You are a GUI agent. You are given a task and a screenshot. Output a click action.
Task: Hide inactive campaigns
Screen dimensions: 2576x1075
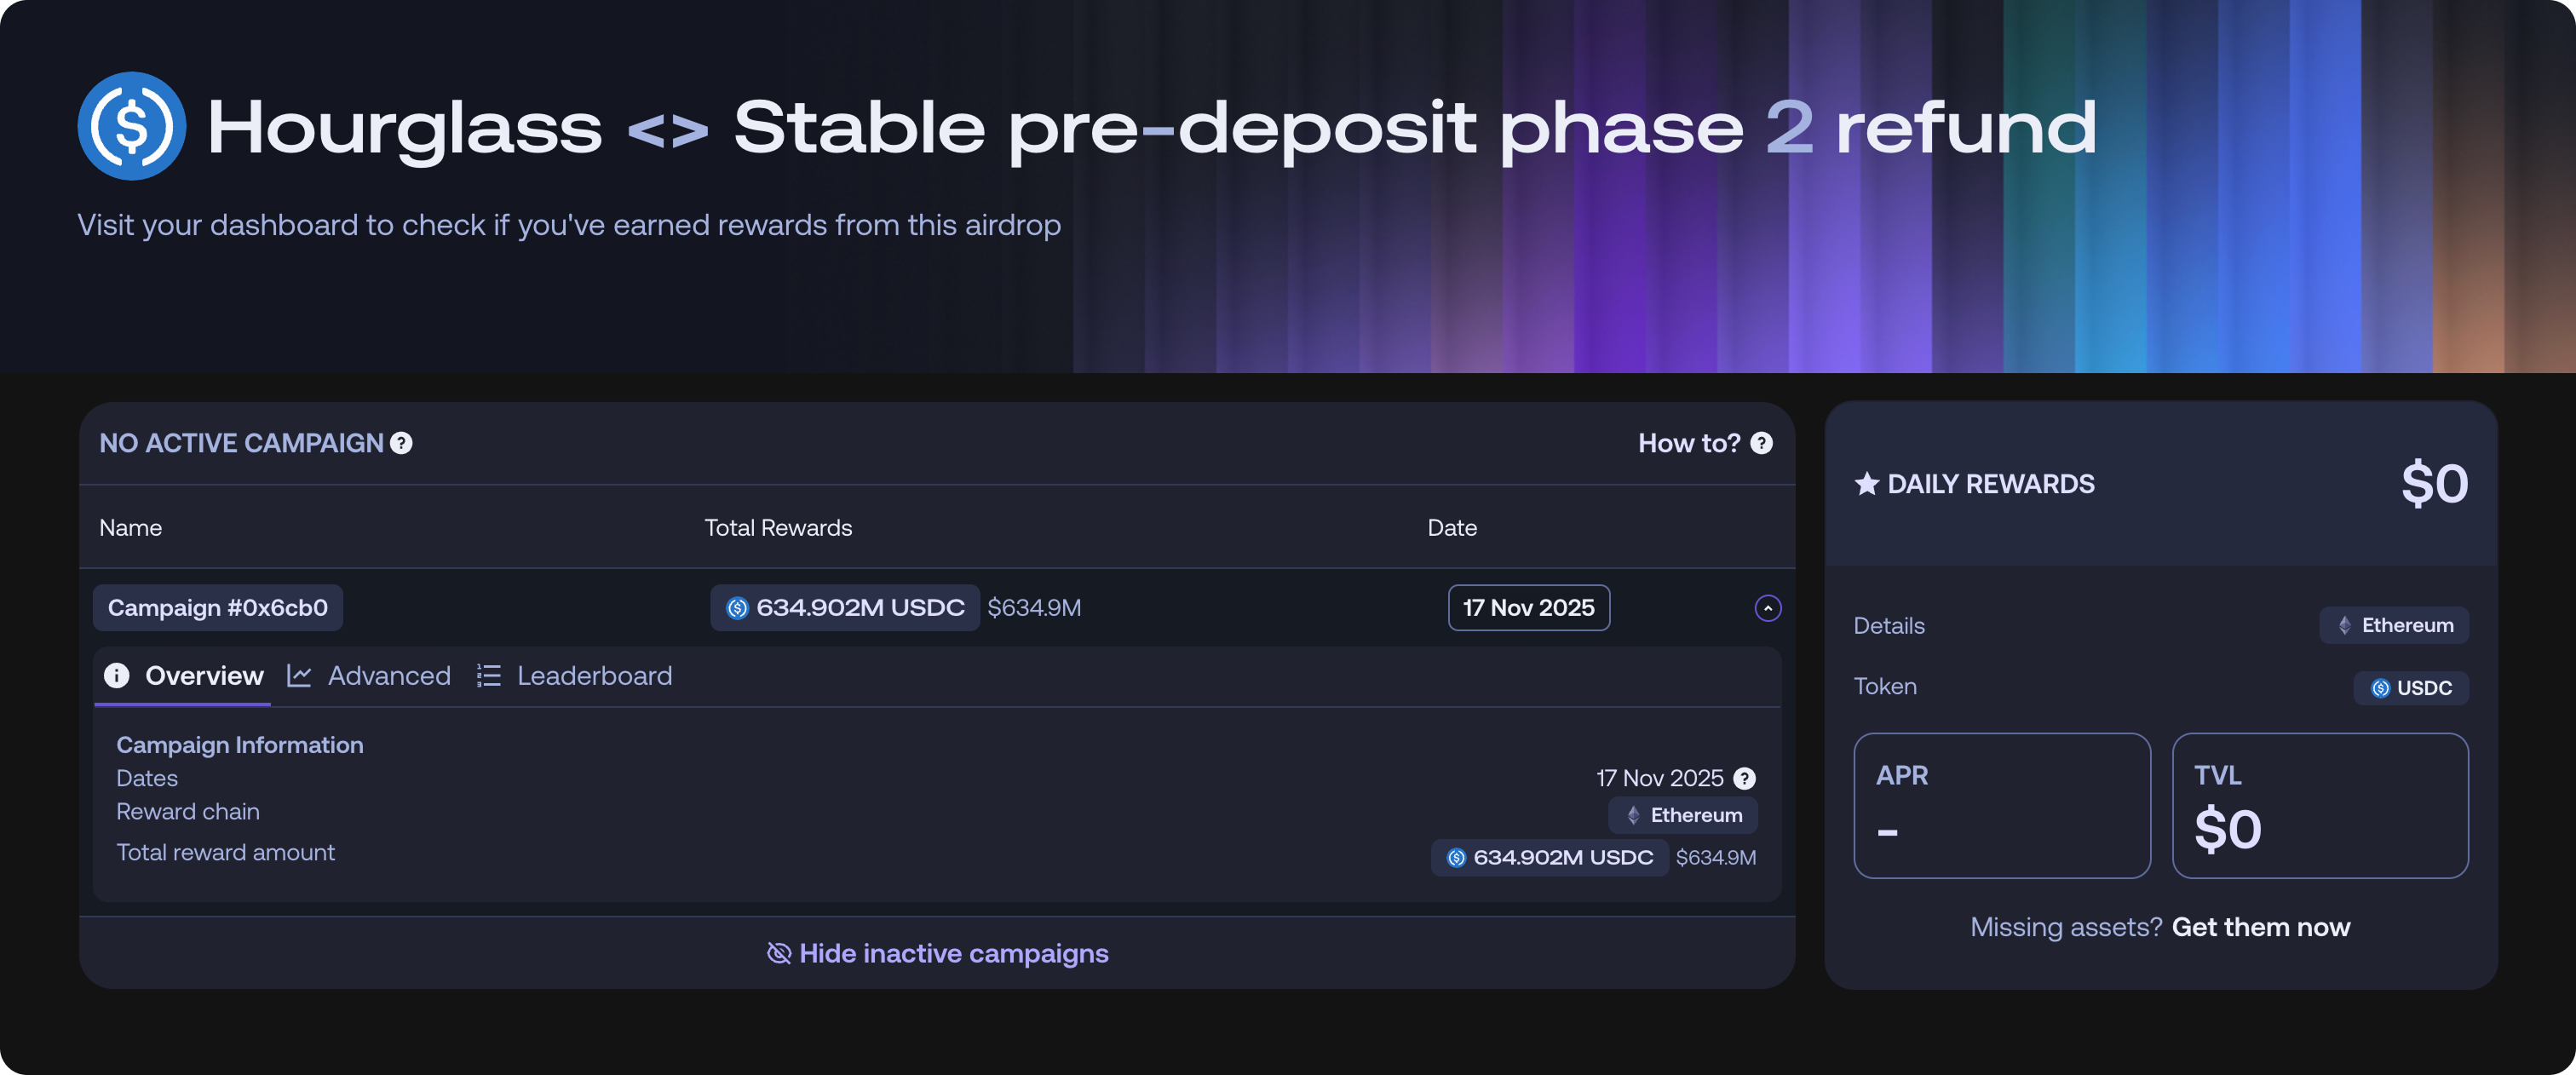[937, 953]
